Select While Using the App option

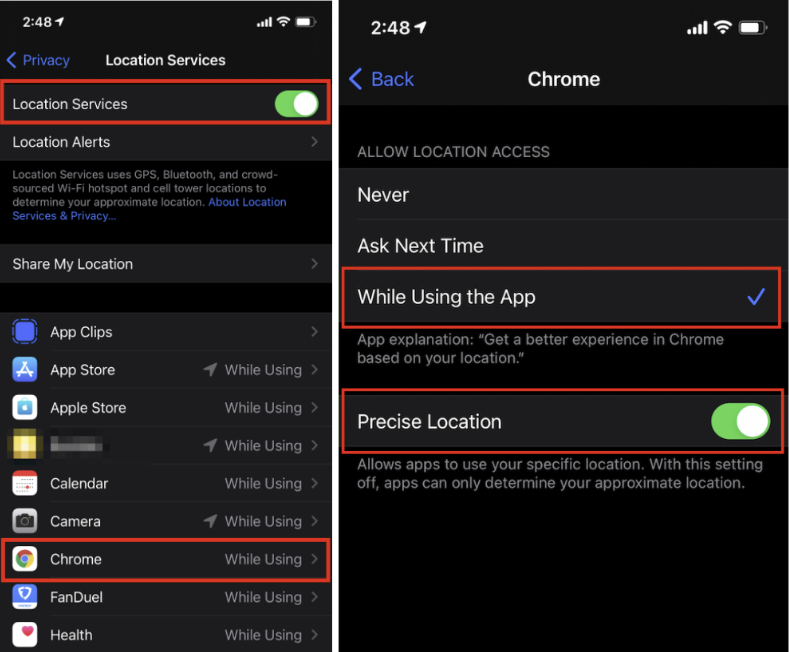click(561, 297)
